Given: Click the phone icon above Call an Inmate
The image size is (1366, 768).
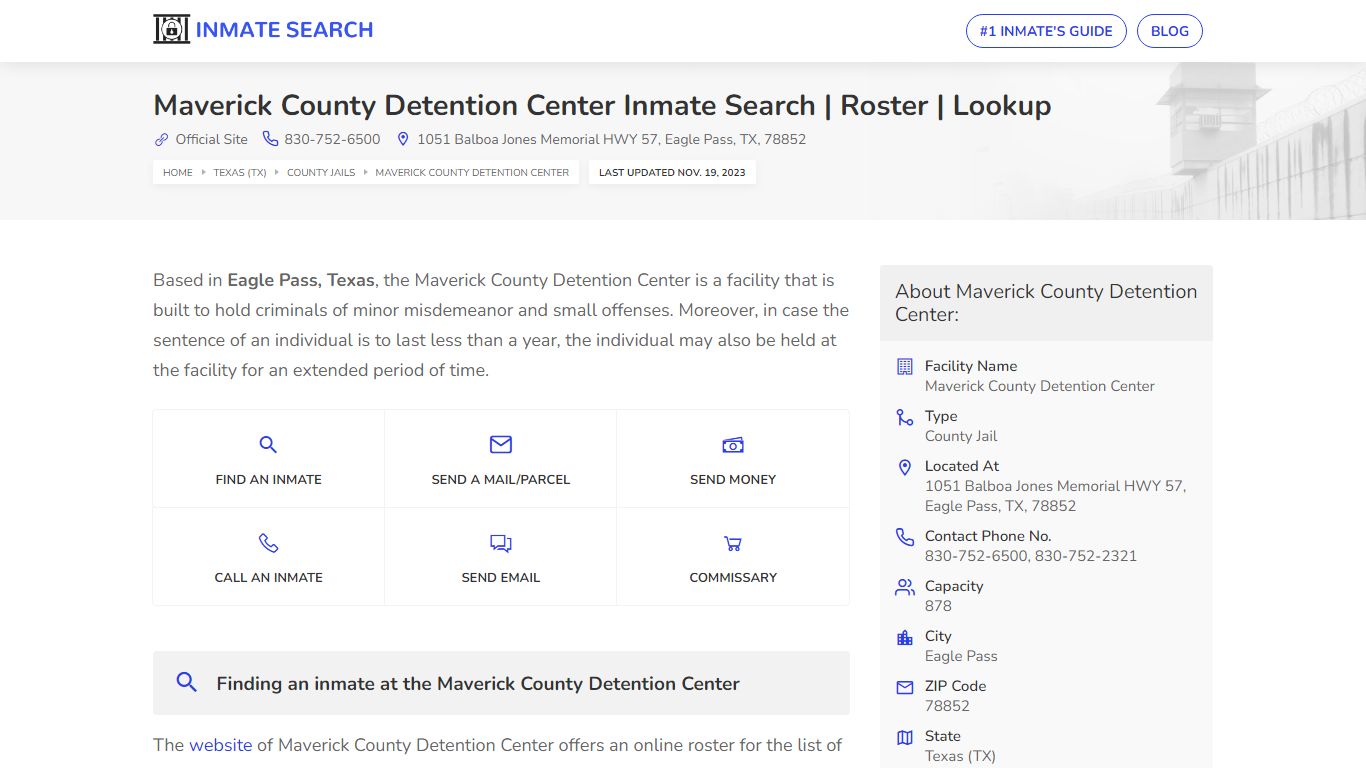Looking at the screenshot, I should [268, 543].
